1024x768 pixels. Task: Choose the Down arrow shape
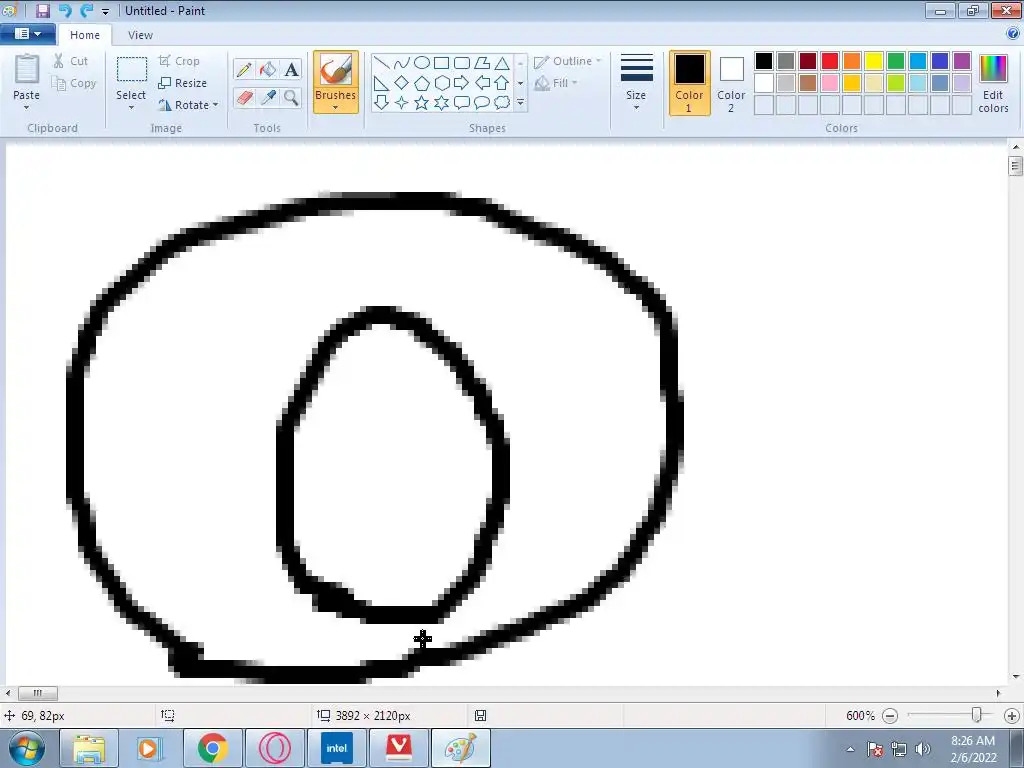[382, 103]
